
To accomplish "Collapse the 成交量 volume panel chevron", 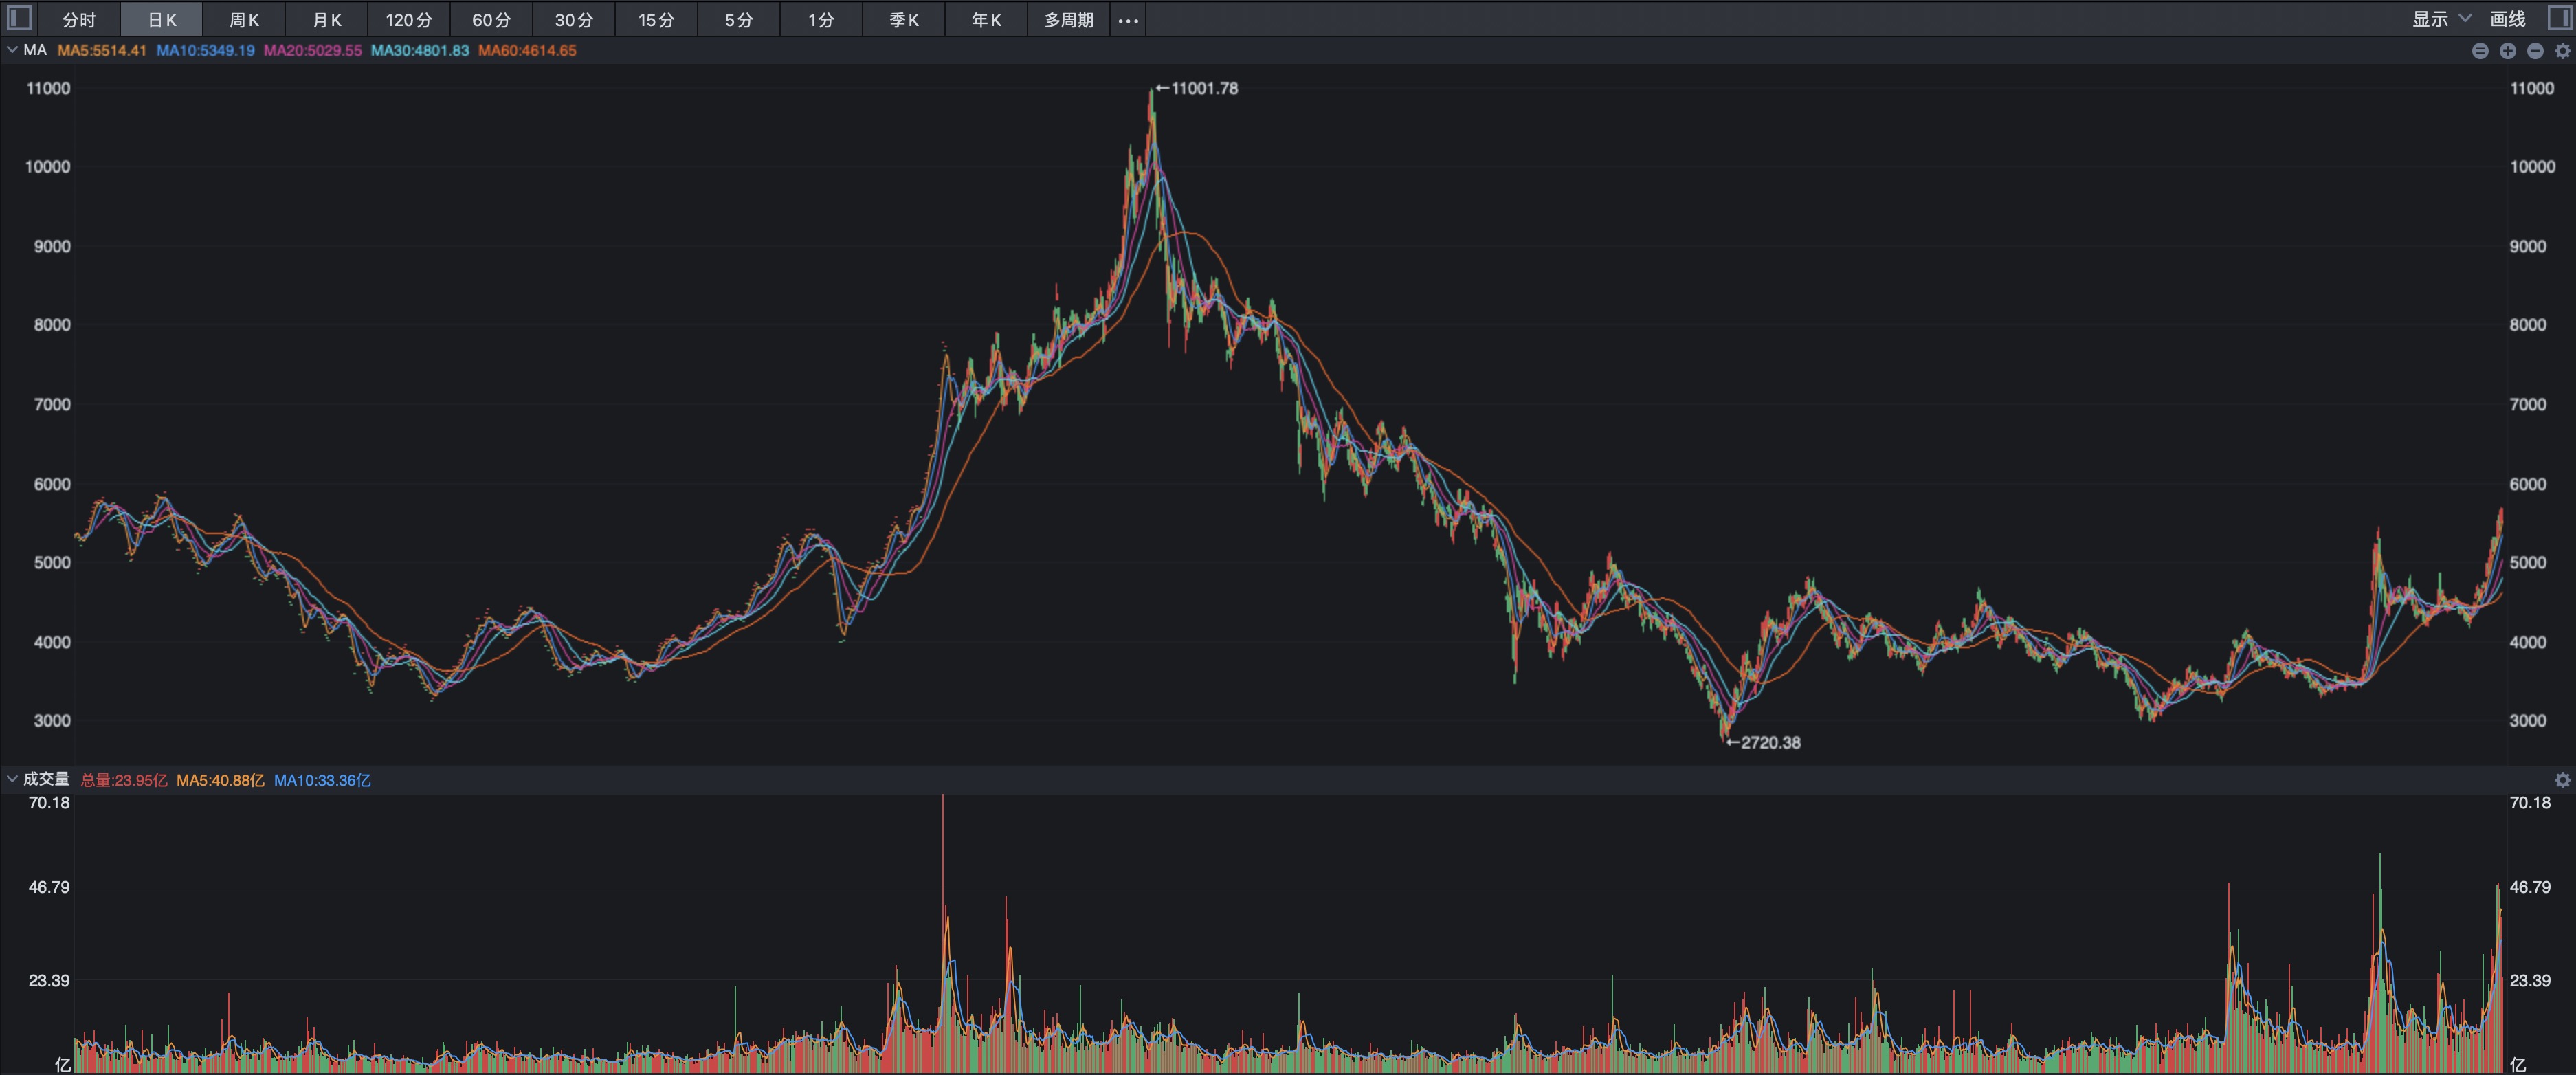I will pos(12,779).
